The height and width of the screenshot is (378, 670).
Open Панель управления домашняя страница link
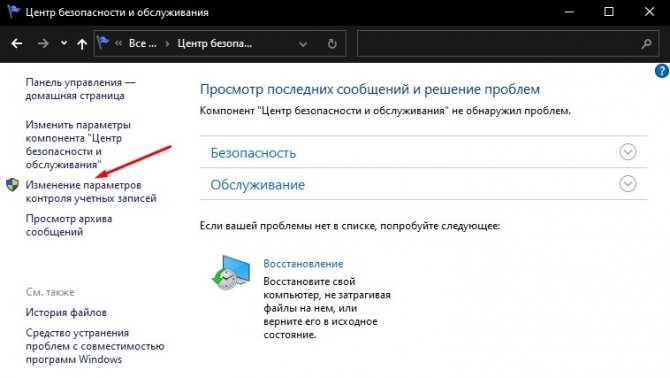tap(80, 89)
